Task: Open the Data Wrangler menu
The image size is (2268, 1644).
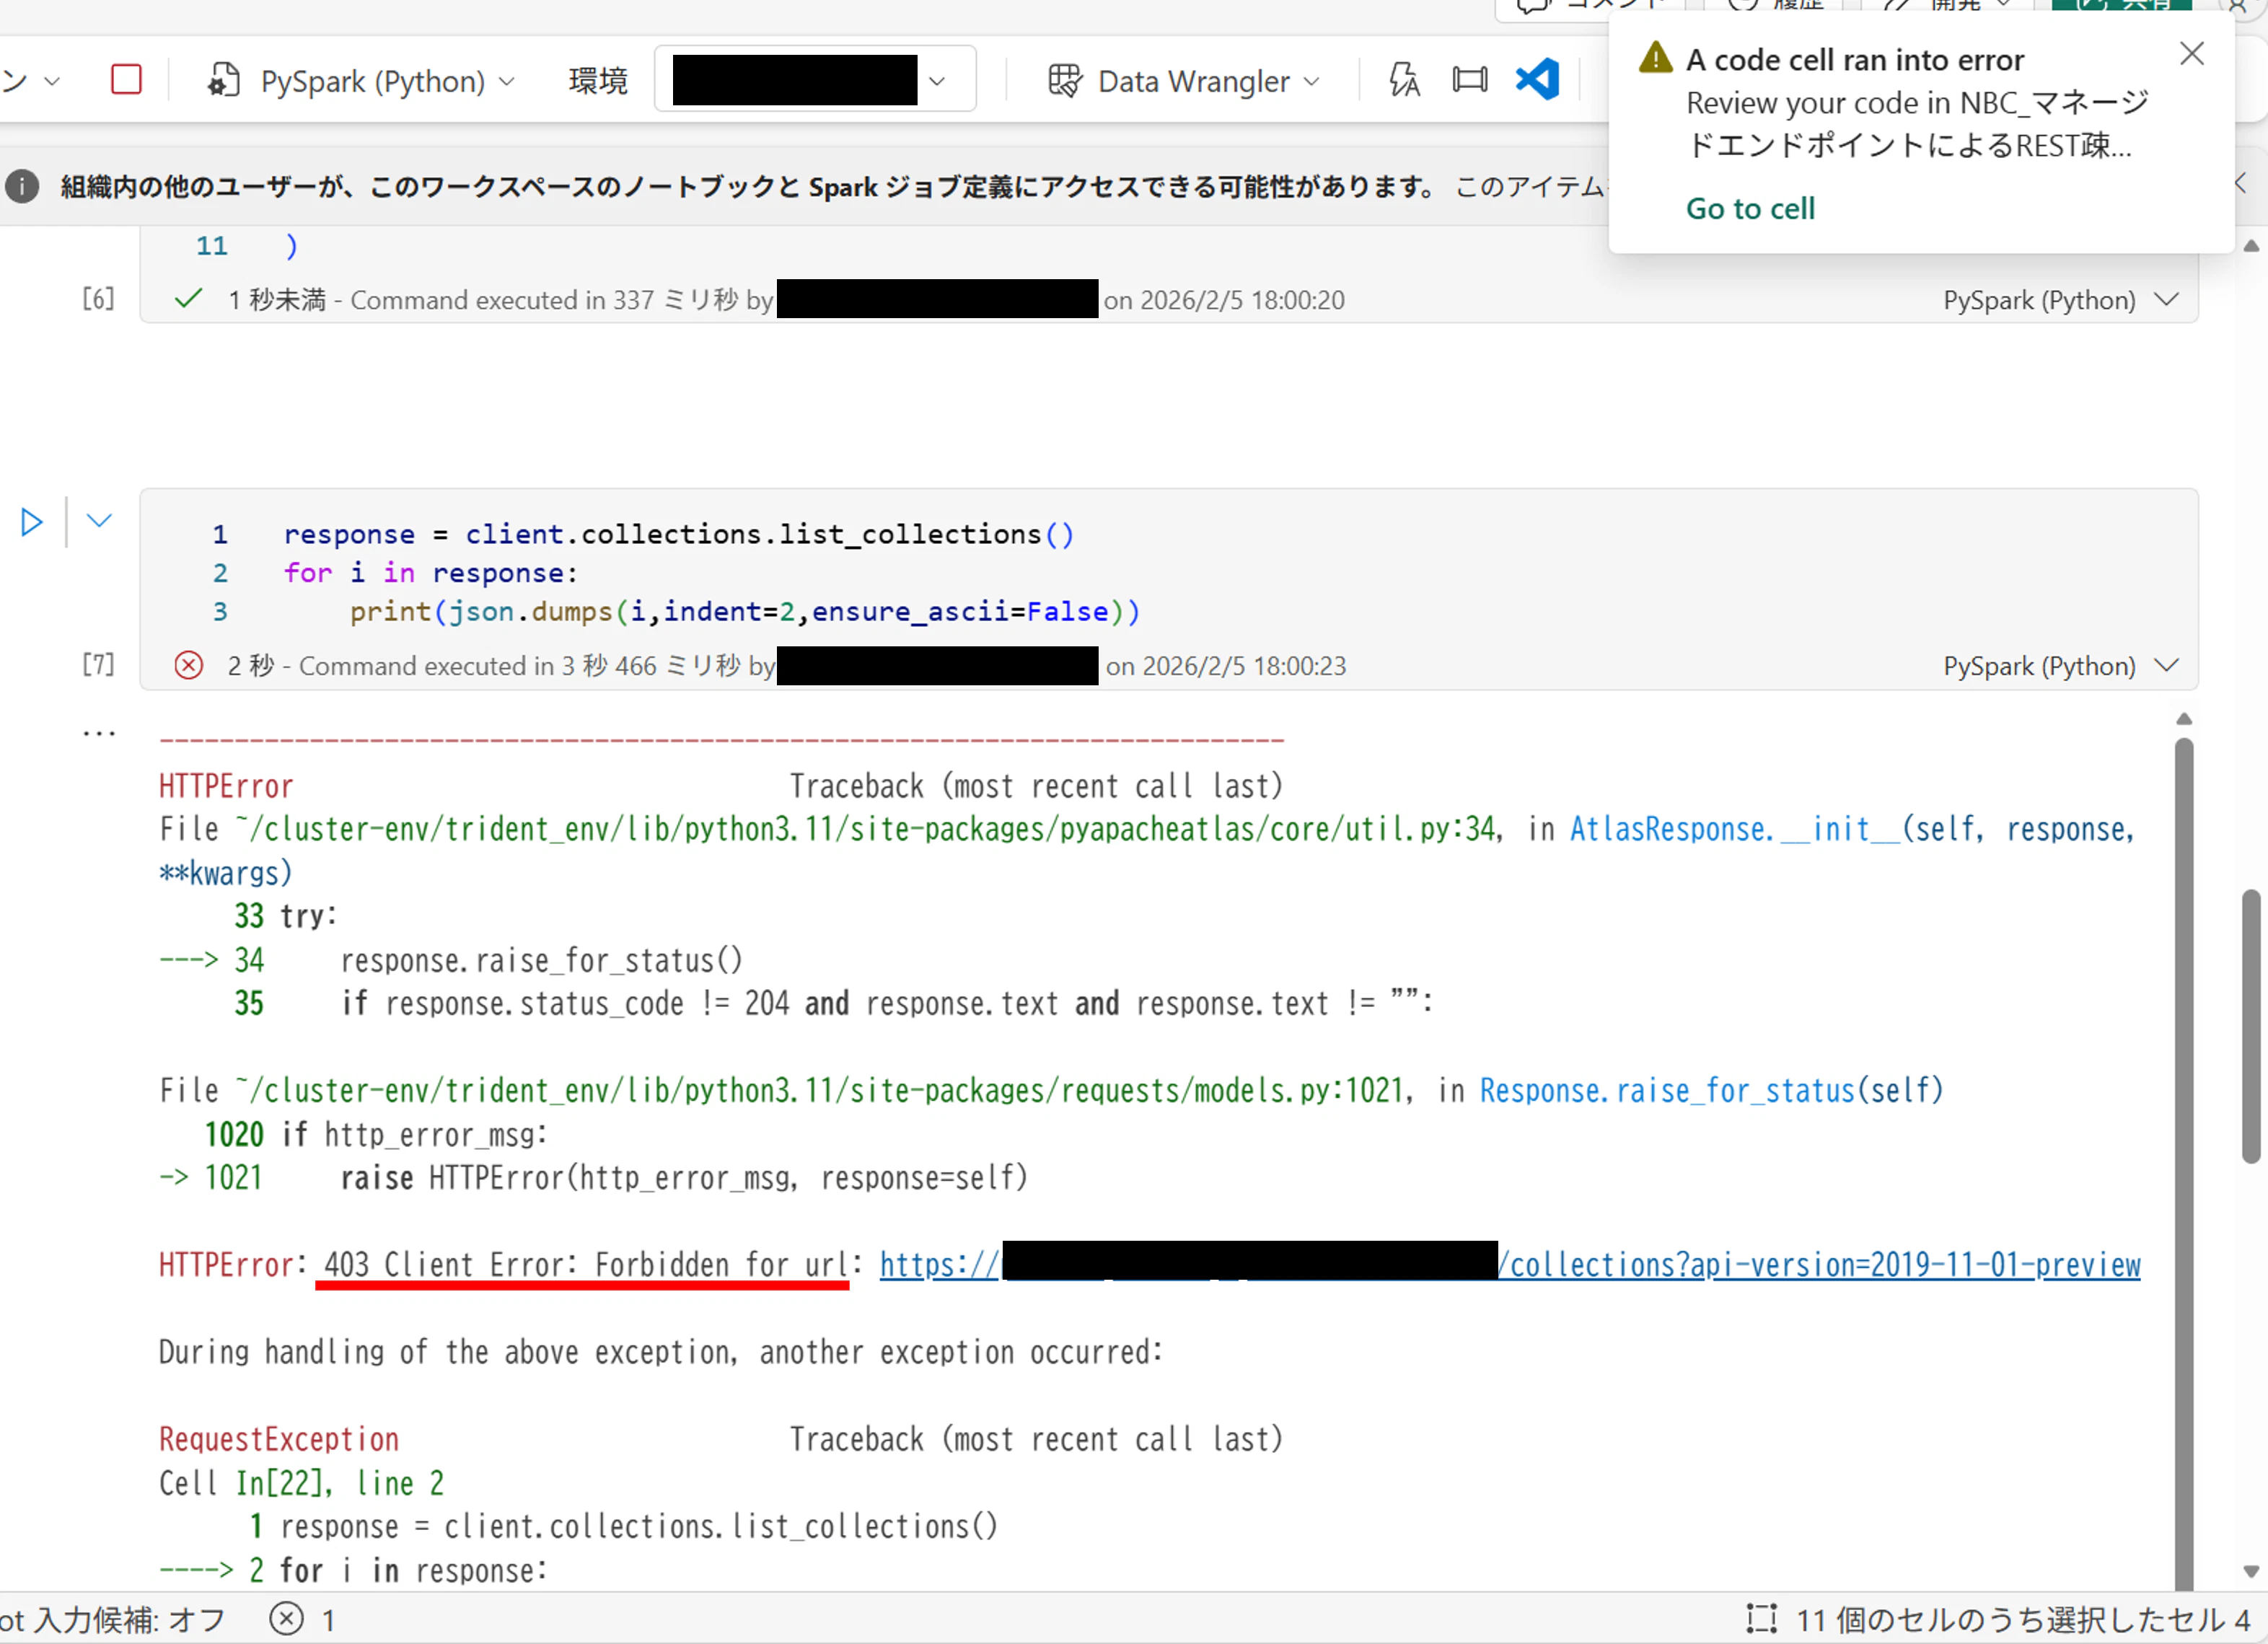Action: click(1183, 81)
